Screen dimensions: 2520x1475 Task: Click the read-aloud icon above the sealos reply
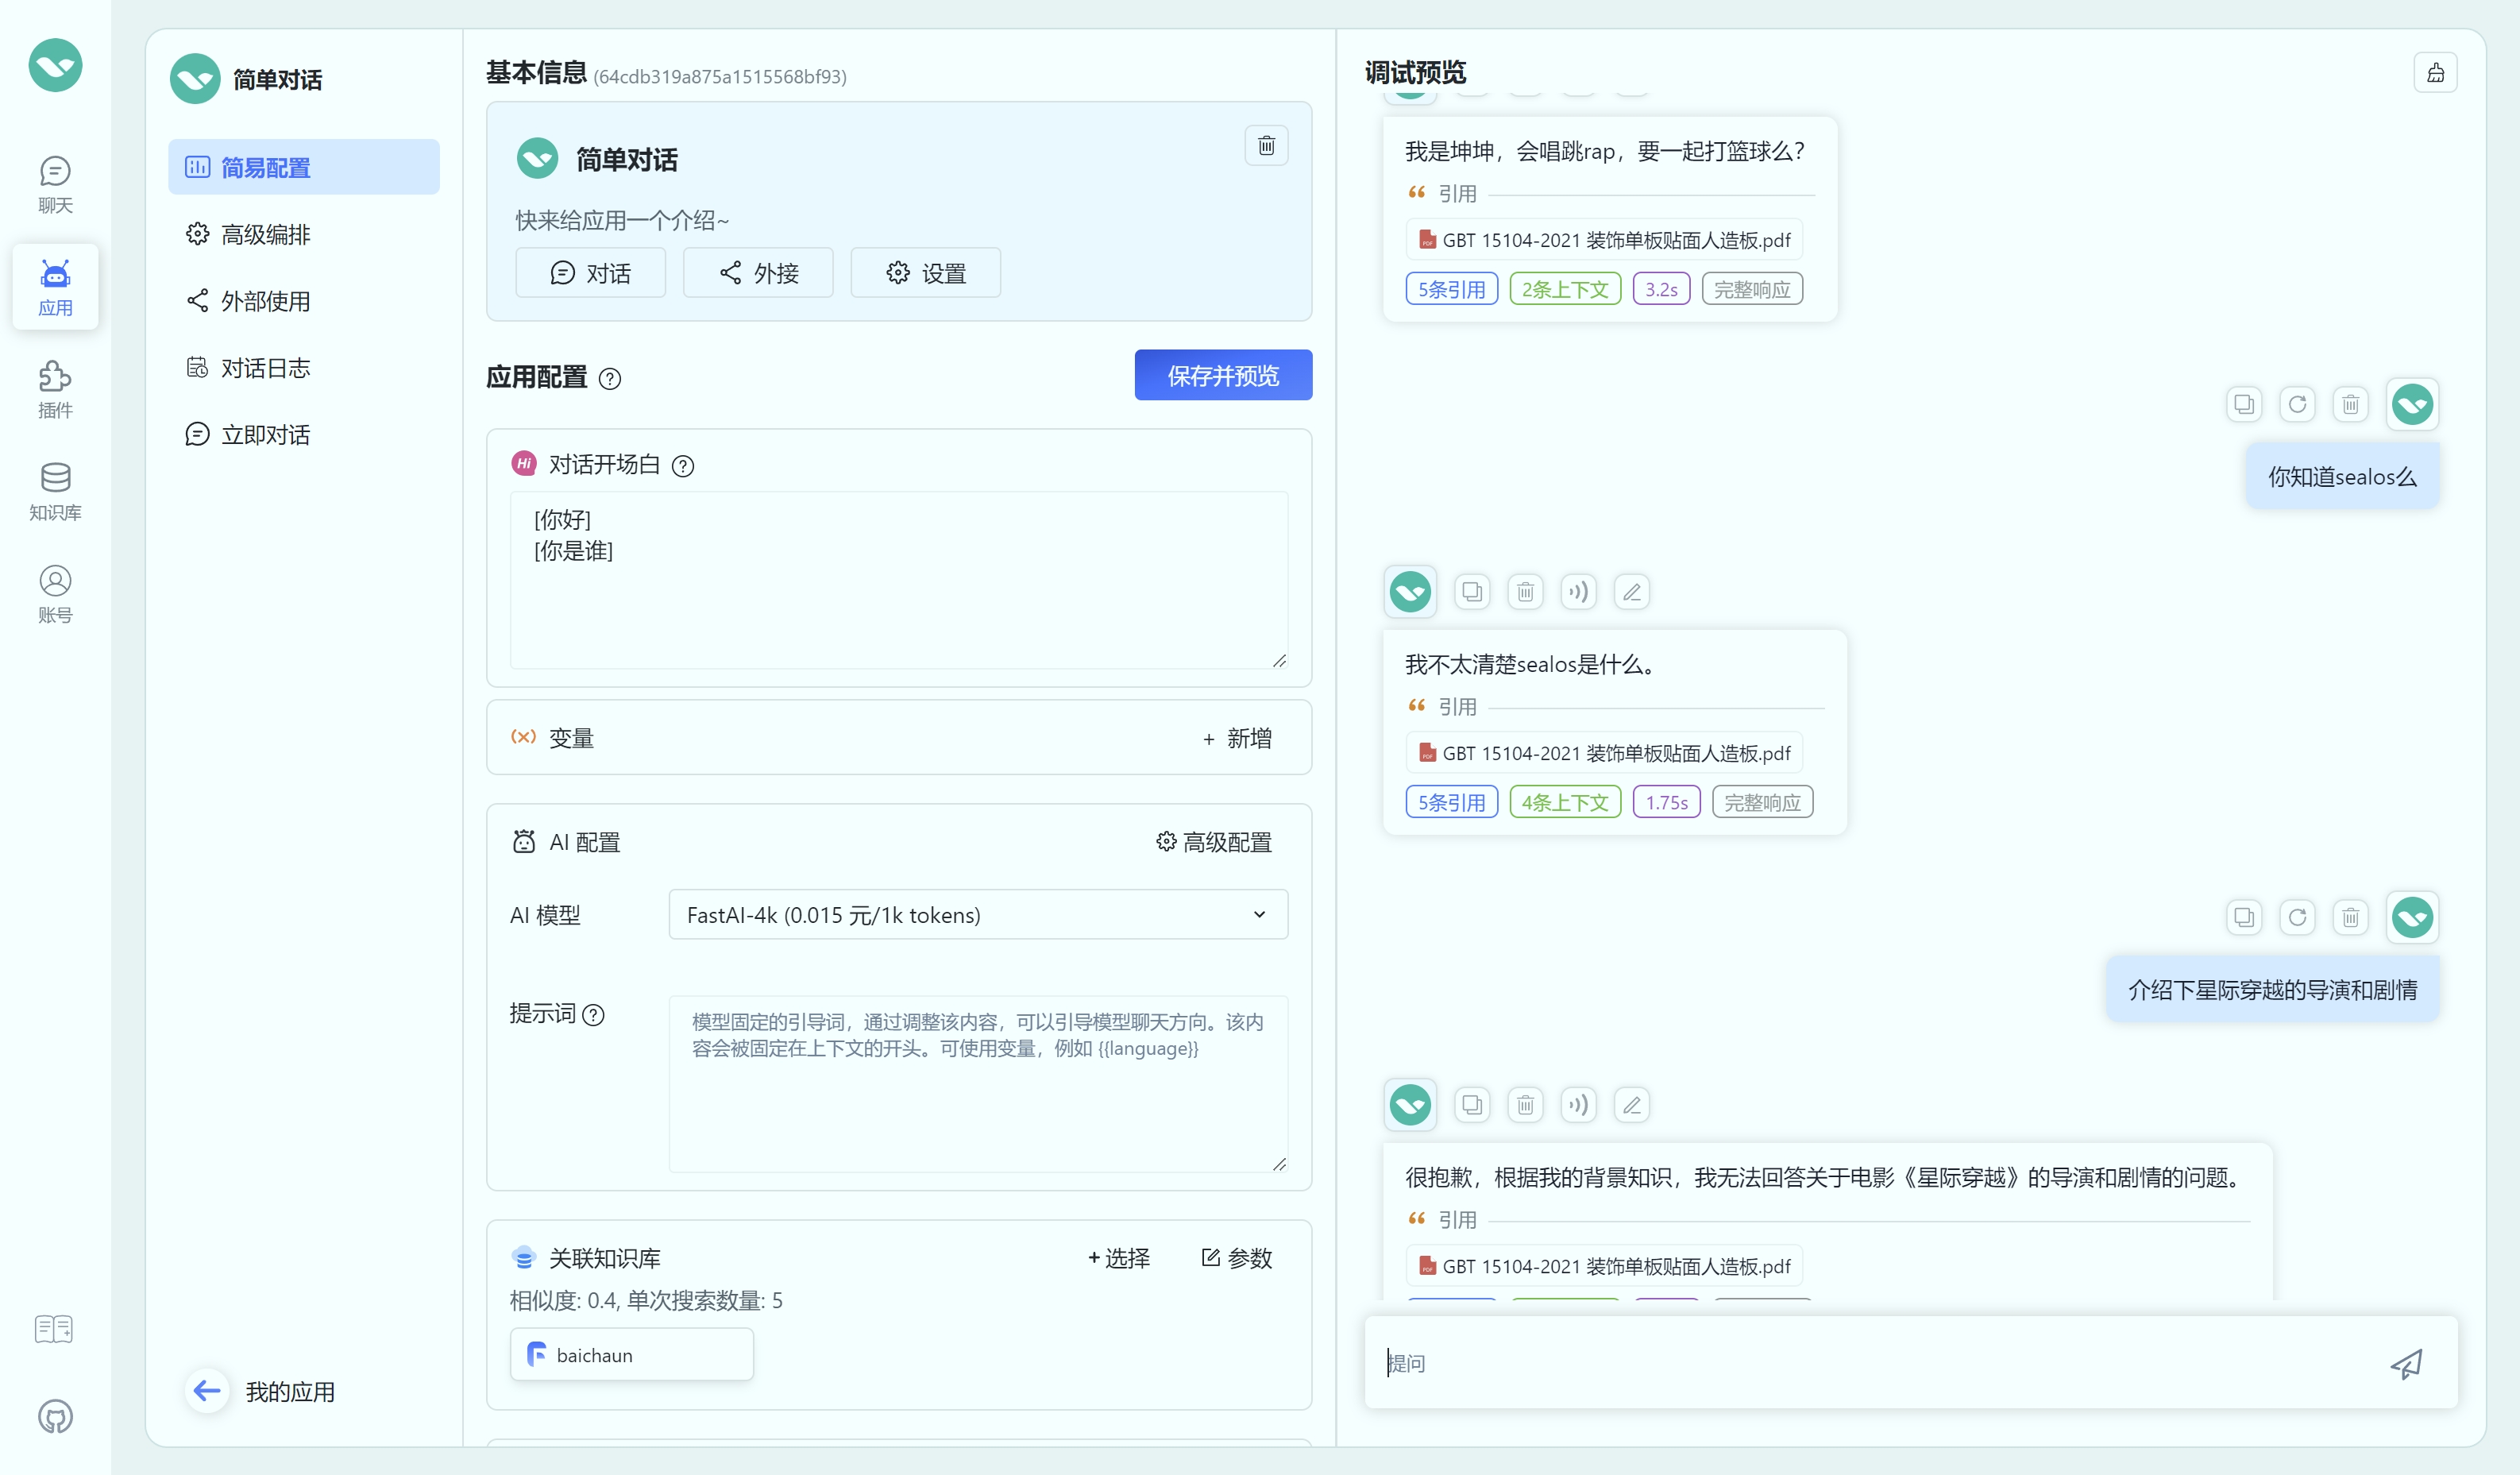[x=1578, y=592]
